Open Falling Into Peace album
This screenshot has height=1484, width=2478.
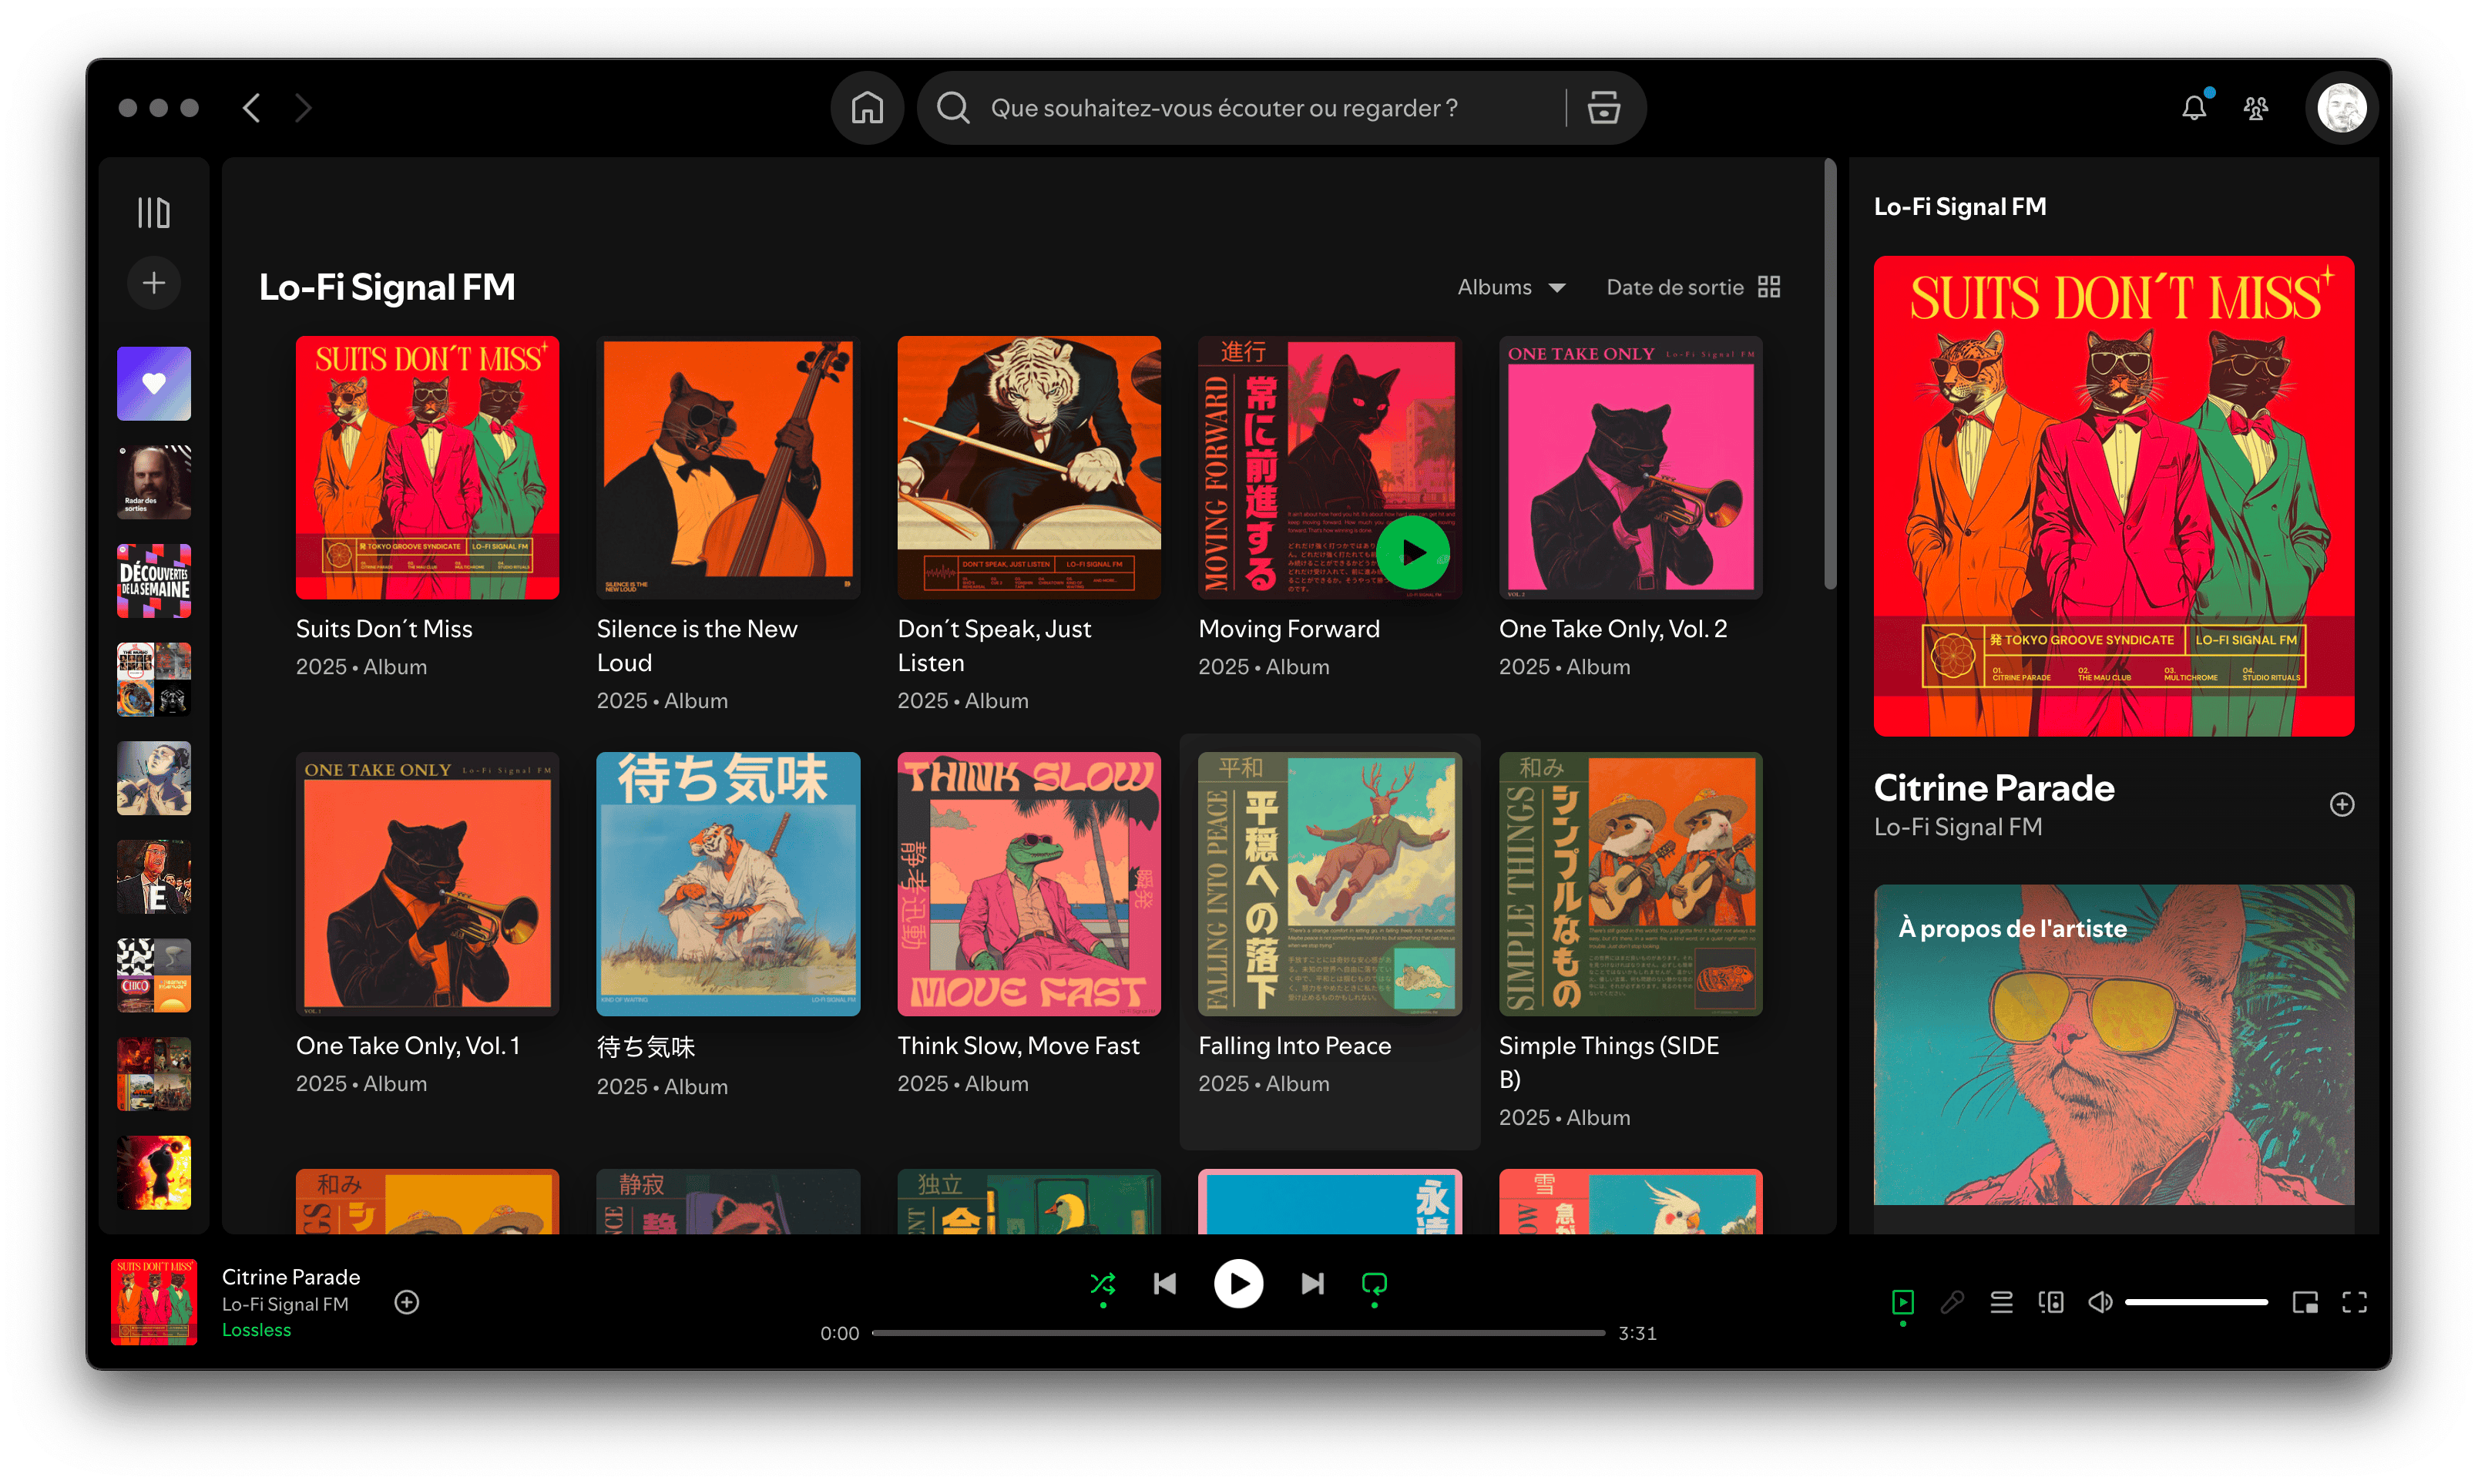point(1329,884)
